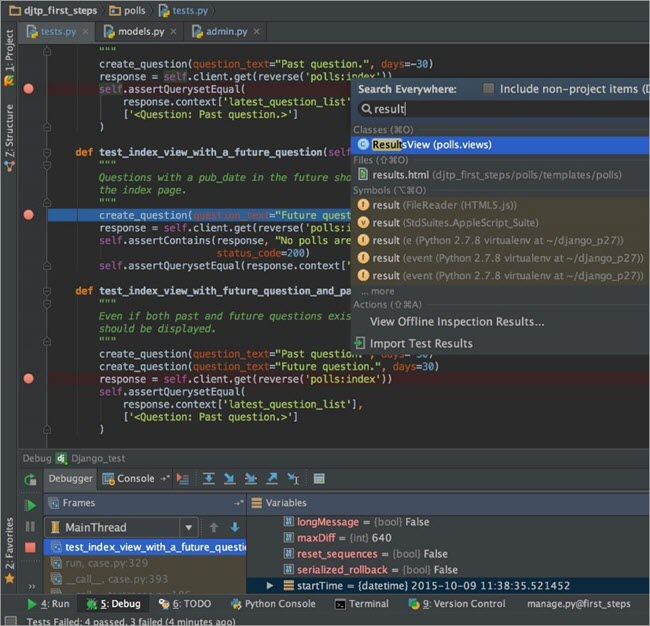
Task: Click the red Stop debugger icon
Action: point(30,547)
